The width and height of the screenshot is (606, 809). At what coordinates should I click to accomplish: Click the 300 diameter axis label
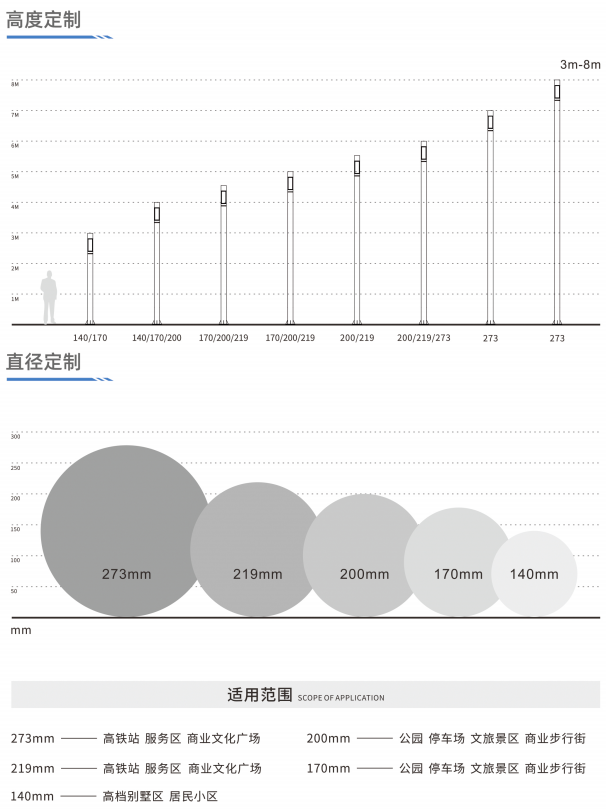tap(15, 436)
